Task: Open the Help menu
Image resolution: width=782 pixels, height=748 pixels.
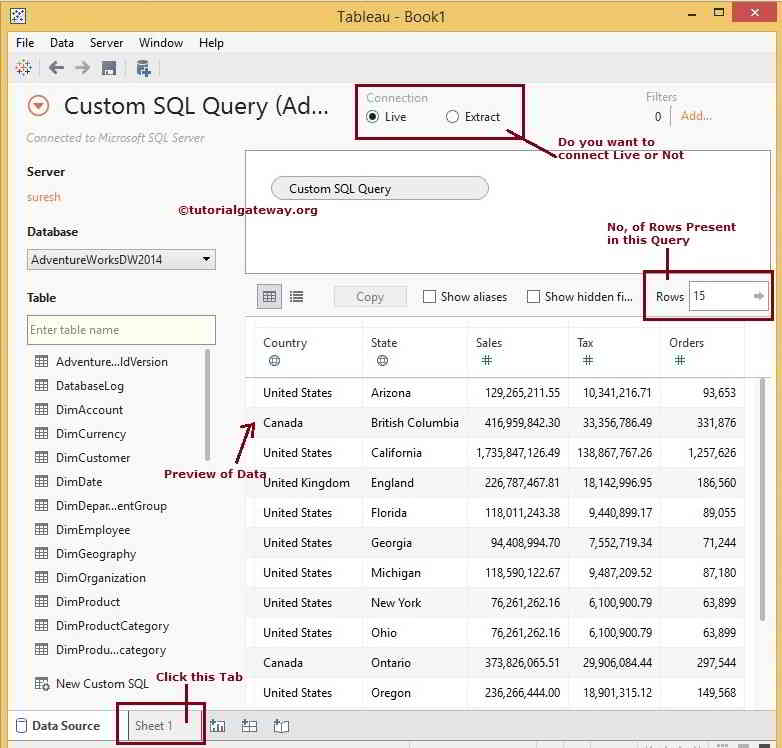Action: [211, 43]
